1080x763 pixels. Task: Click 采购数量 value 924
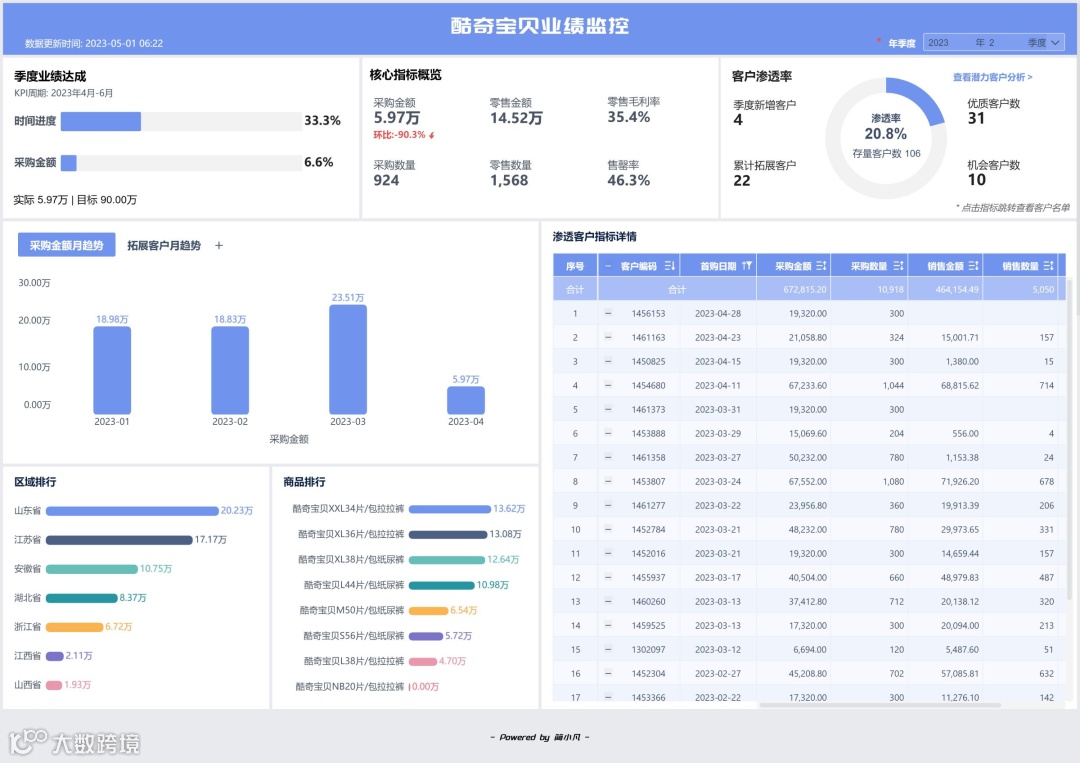(386, 180)
